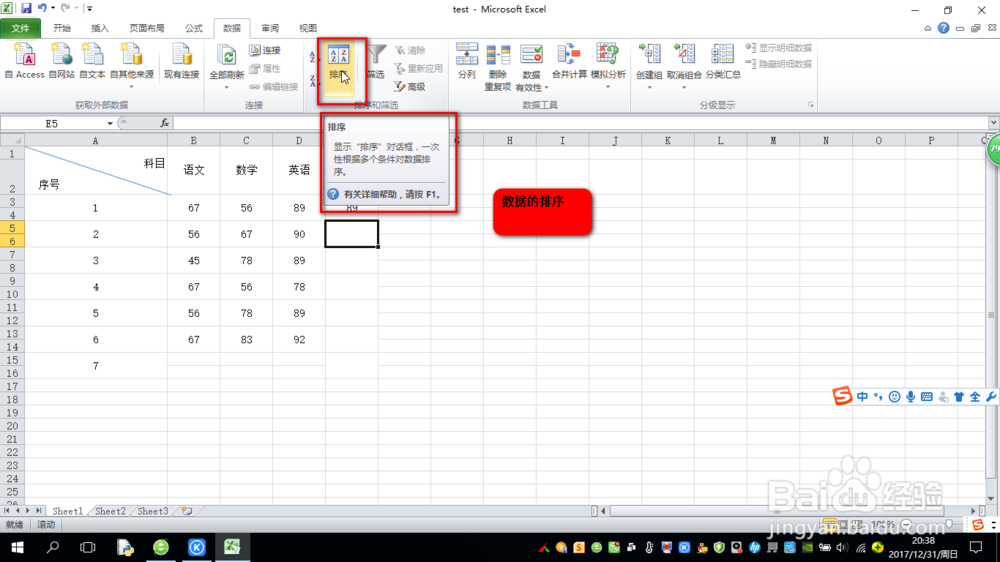Import data from text file (自文本)
1000x562 pixels.
tap(92, 61)
